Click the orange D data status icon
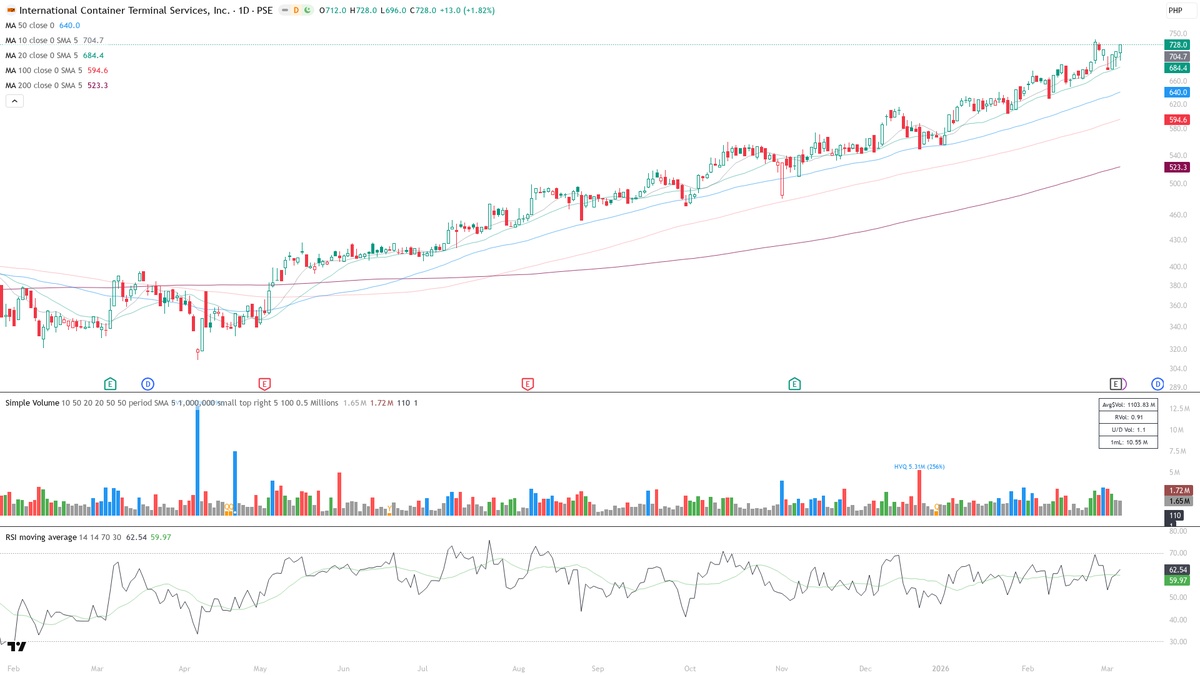Image resolution: width=1200 pixels, height=675 pixels. [295, 10]
